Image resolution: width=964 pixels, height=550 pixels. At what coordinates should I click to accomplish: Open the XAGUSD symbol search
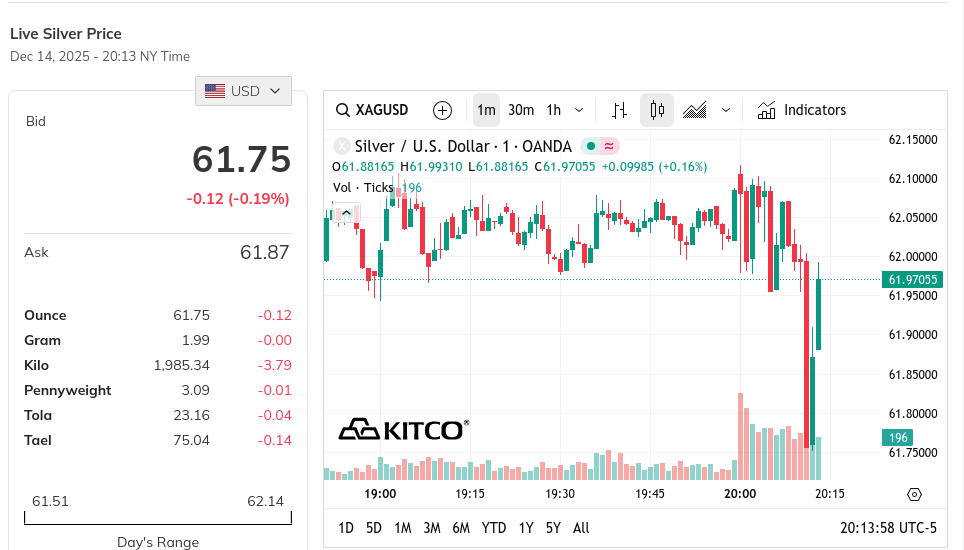pyautogui.click(x=372, y=110)
